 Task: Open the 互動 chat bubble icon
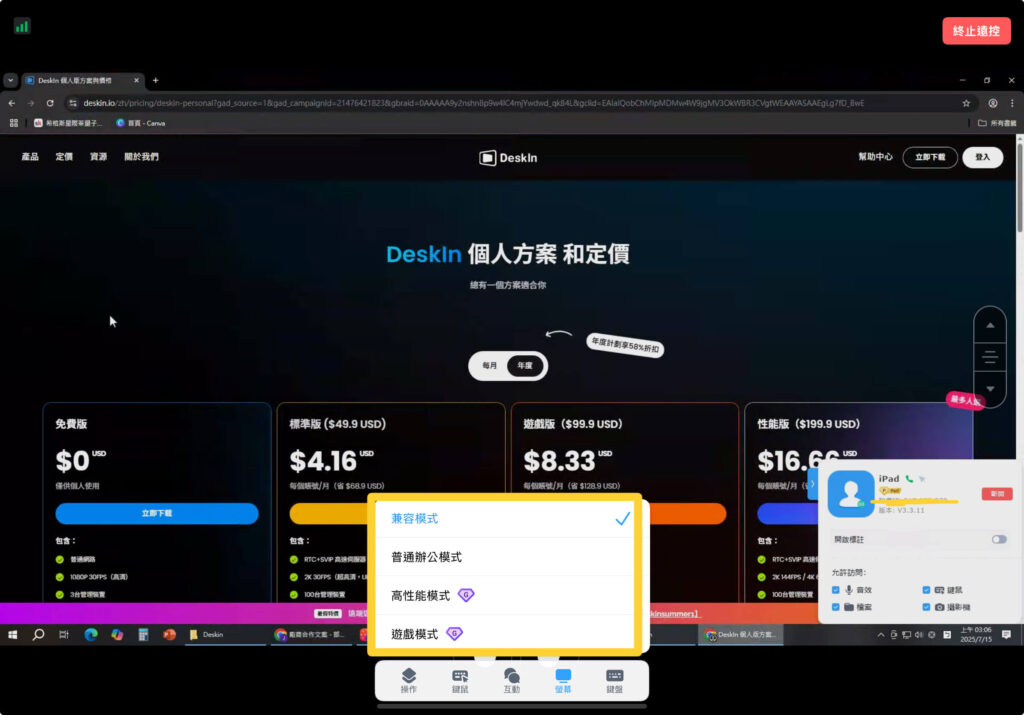click(512, 680)
